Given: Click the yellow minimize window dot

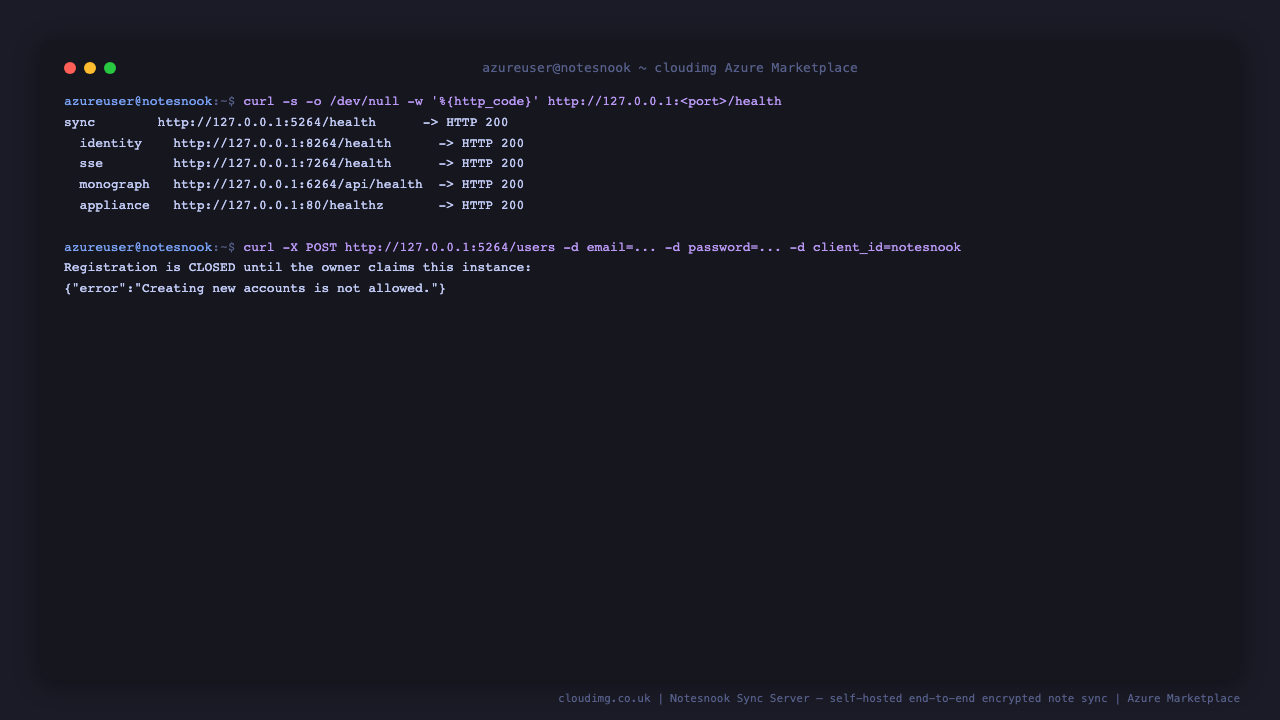Looking at the screenshot, I should 90,68.
